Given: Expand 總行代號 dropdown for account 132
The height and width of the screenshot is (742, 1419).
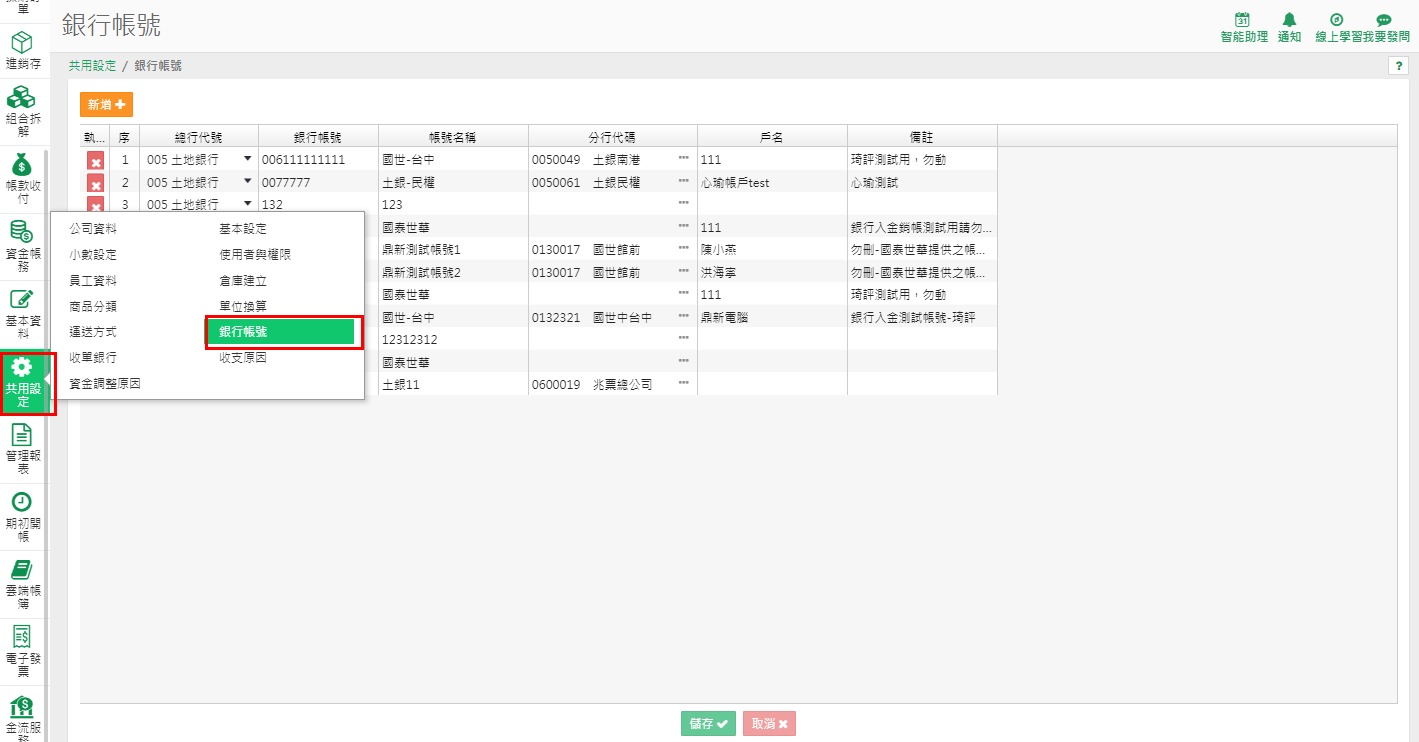Looking at the screenshot, I should 247,203.
